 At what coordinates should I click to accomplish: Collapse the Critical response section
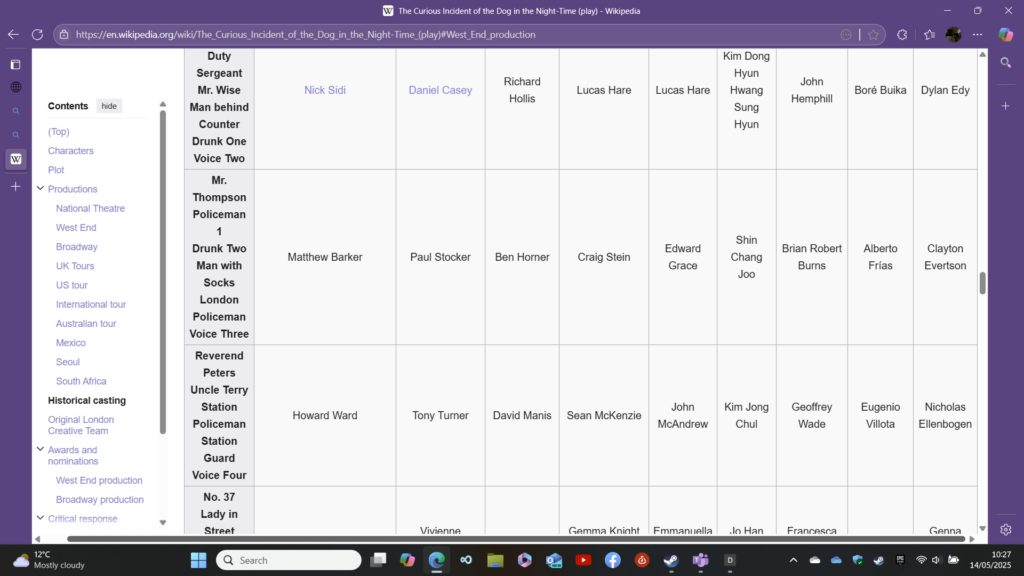40,518
